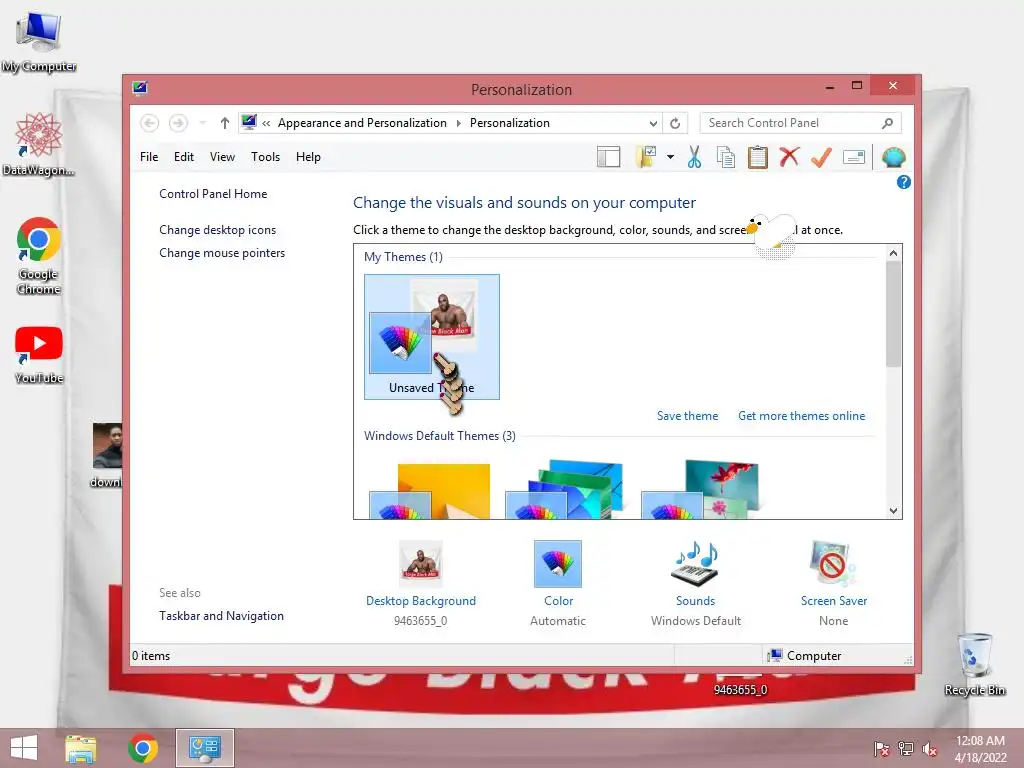Click the network tray icon
1024x768 pixels.
pos(906,749)
